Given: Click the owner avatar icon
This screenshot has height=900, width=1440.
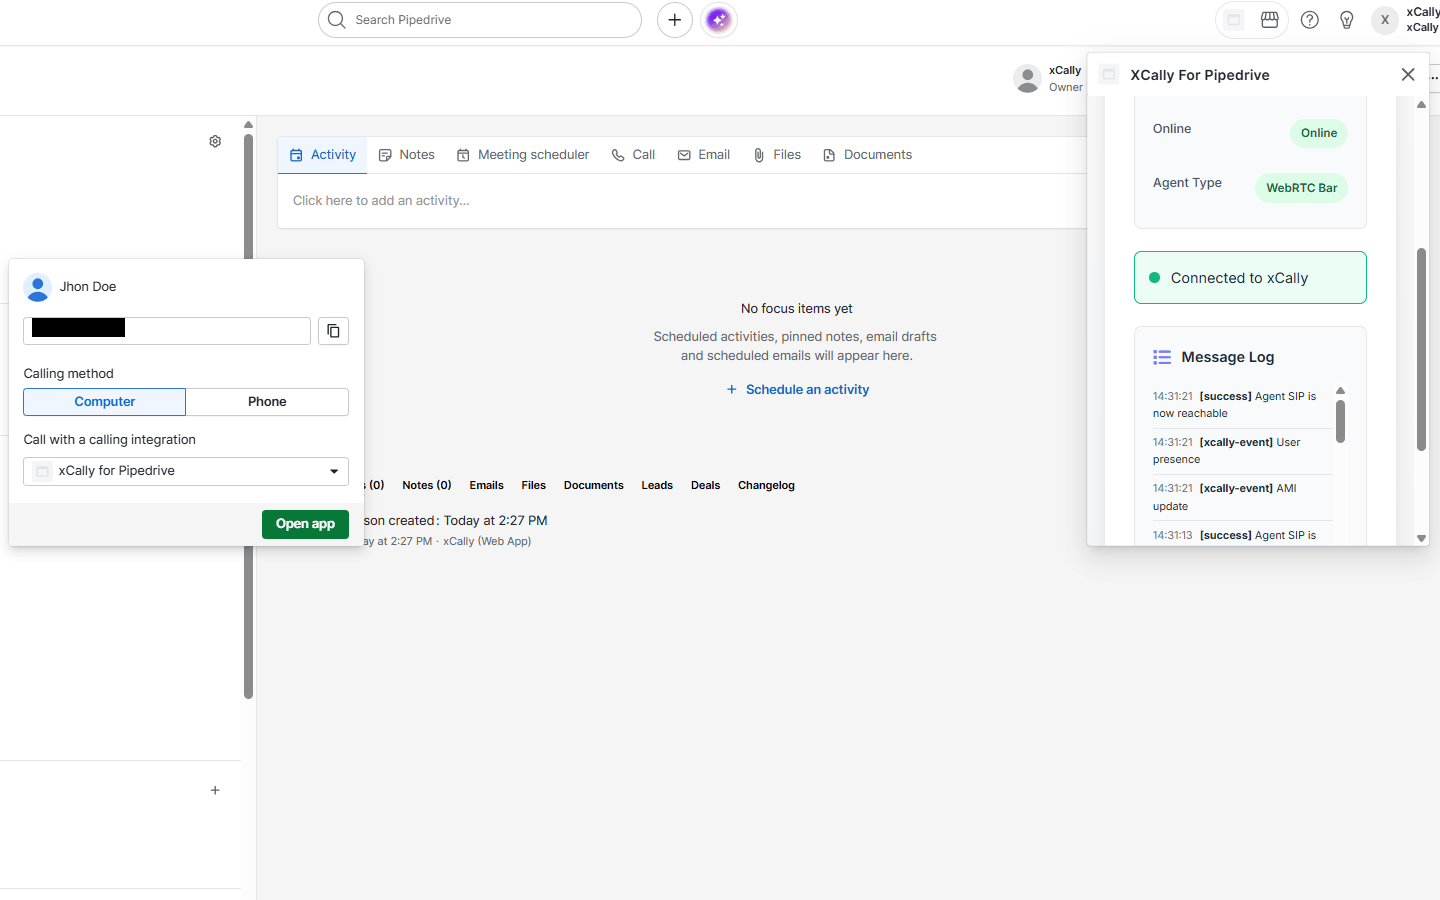Looking at the screenshot, I should [1027, 79].
